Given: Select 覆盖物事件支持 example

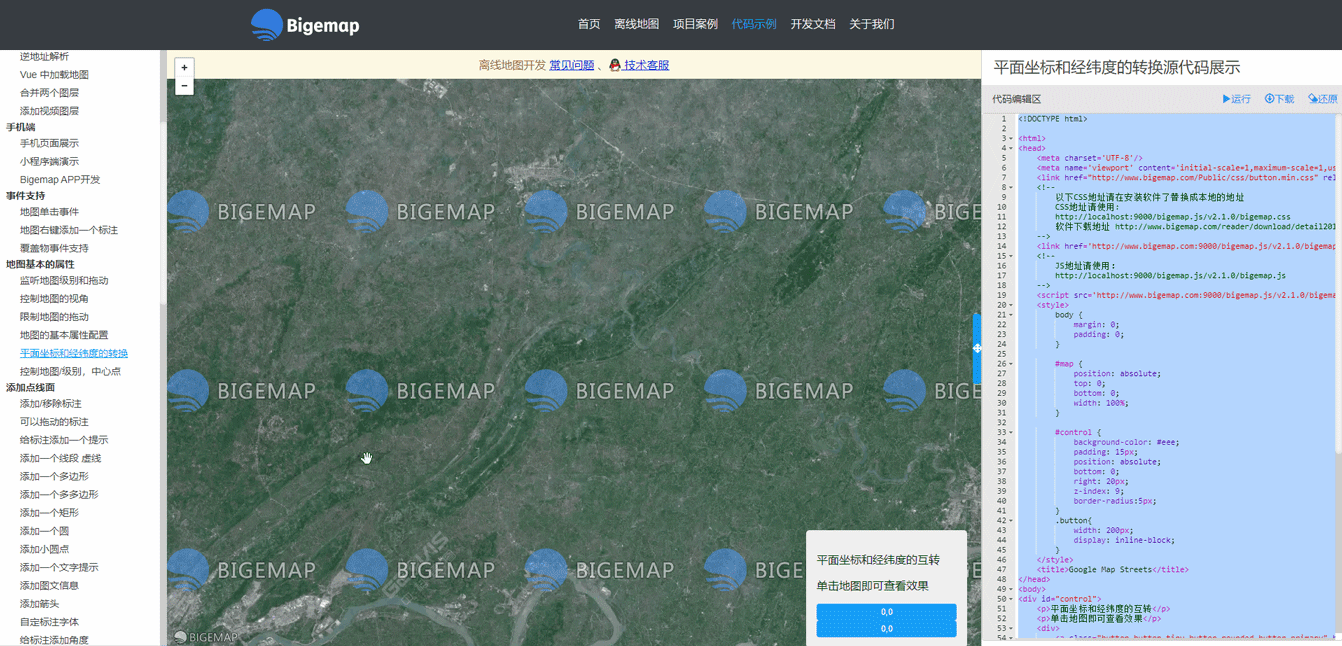Looking at the screenshot, I should (x=54, y=248).
